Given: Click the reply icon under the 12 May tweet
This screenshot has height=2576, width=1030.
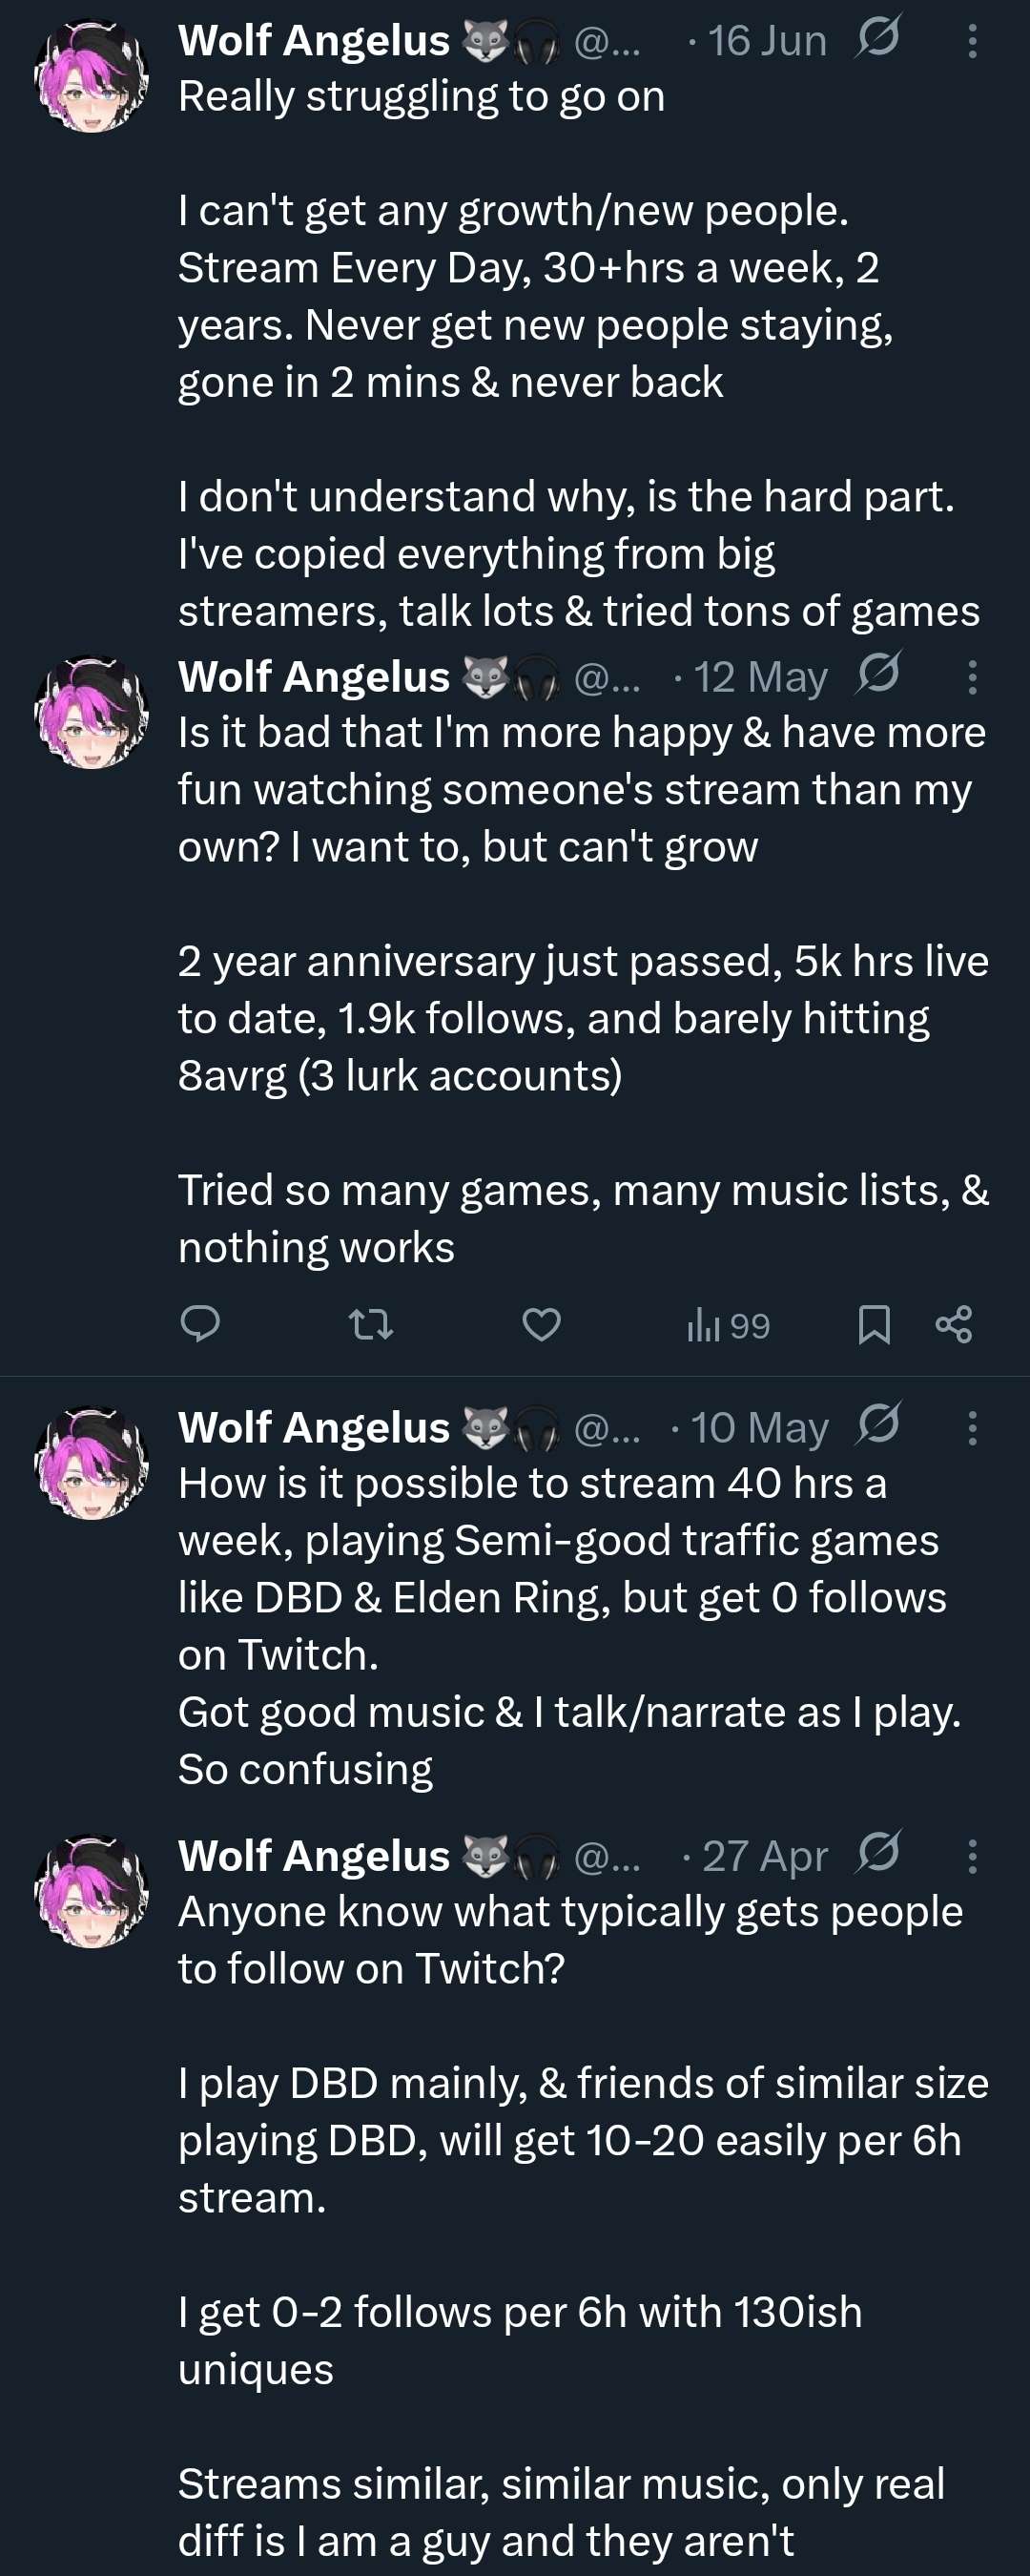Looking at the screenshot, I should coord(200,1324).
